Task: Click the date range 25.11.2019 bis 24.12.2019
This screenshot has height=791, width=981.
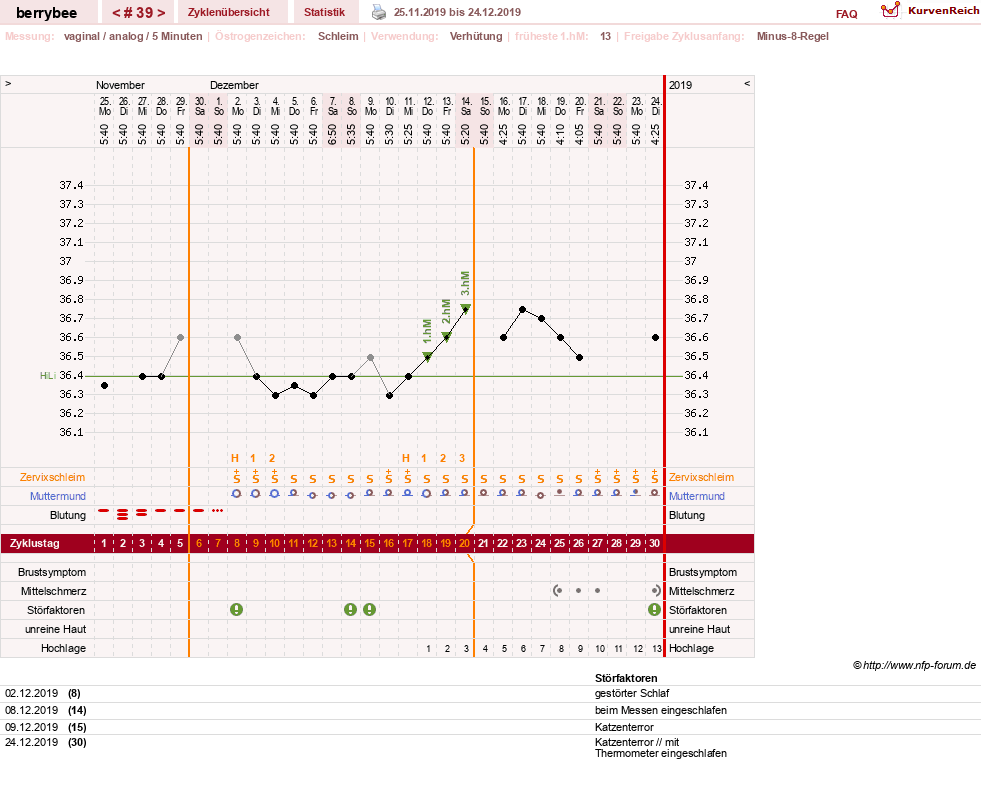Action: click(x=457, y=12)
